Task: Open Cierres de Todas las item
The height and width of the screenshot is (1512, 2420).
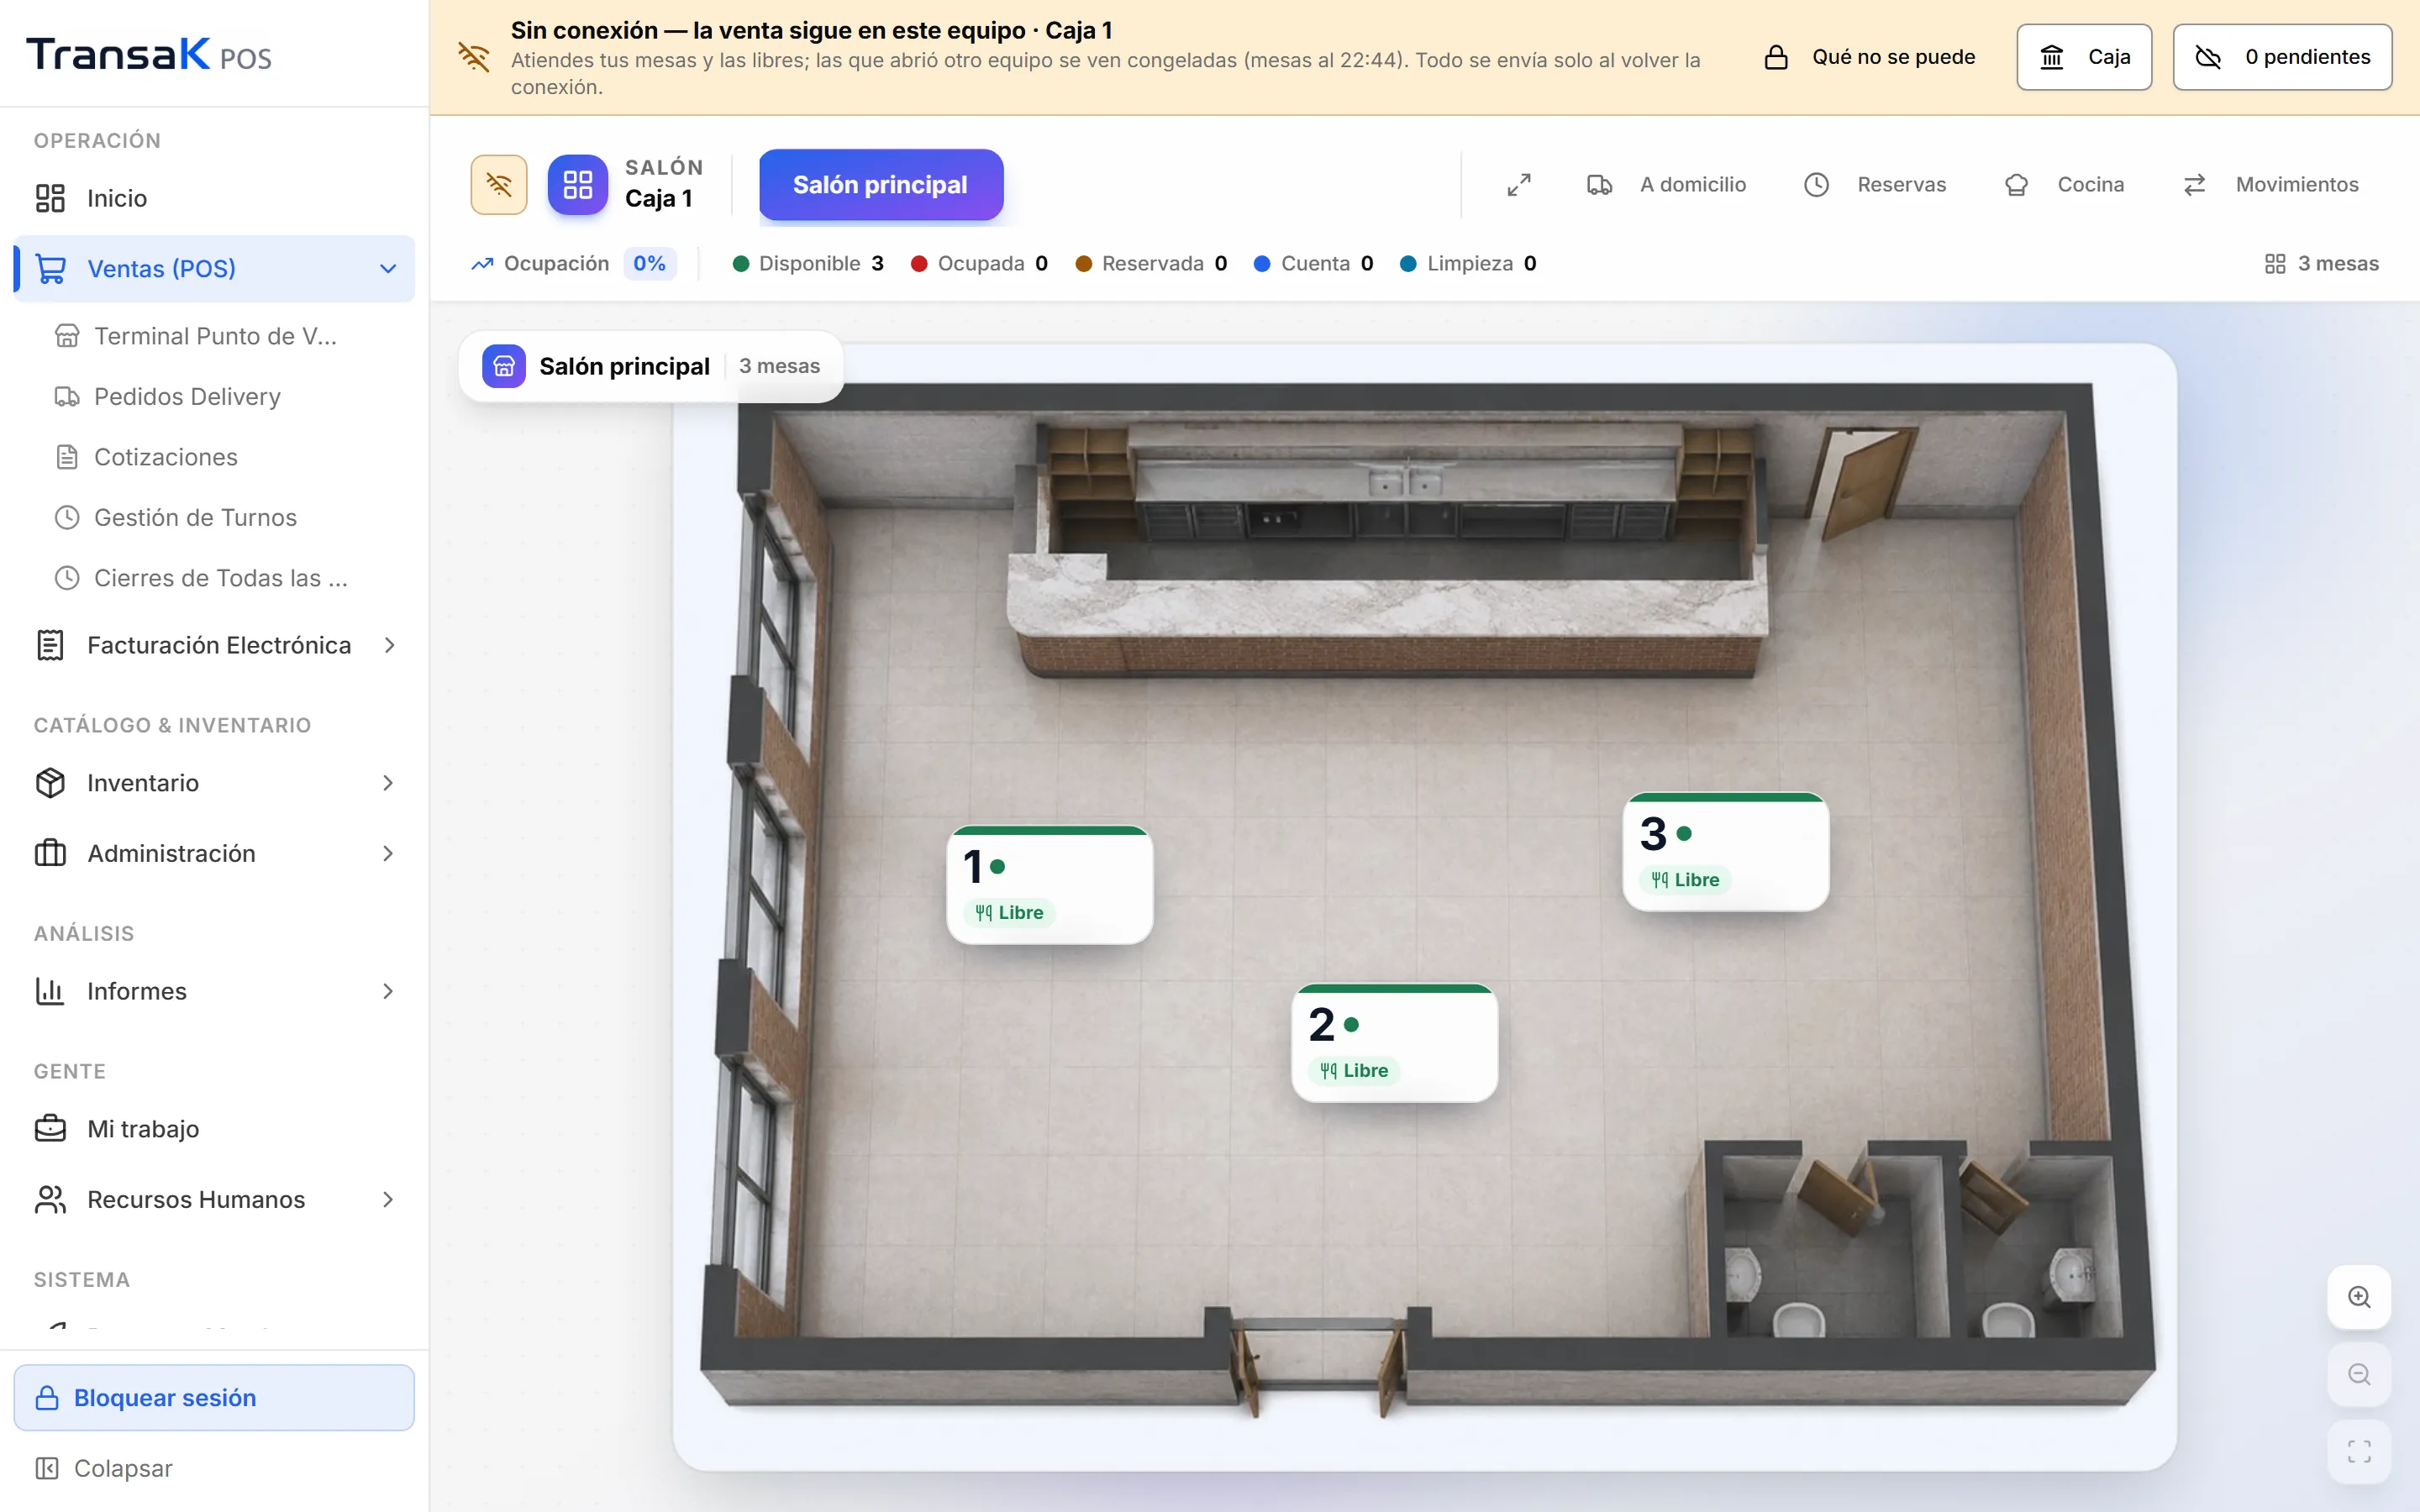Action: tap(214, 578)
